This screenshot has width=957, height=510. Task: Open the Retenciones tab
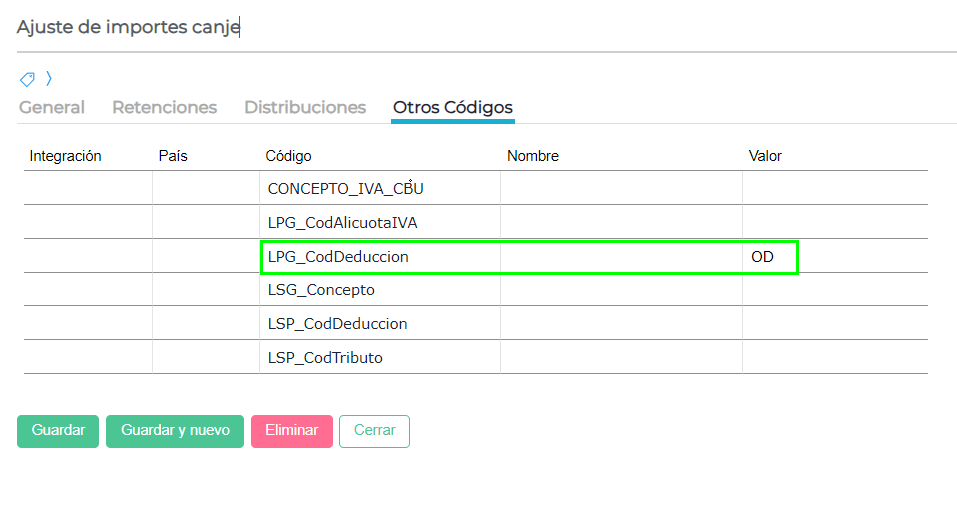164,108
